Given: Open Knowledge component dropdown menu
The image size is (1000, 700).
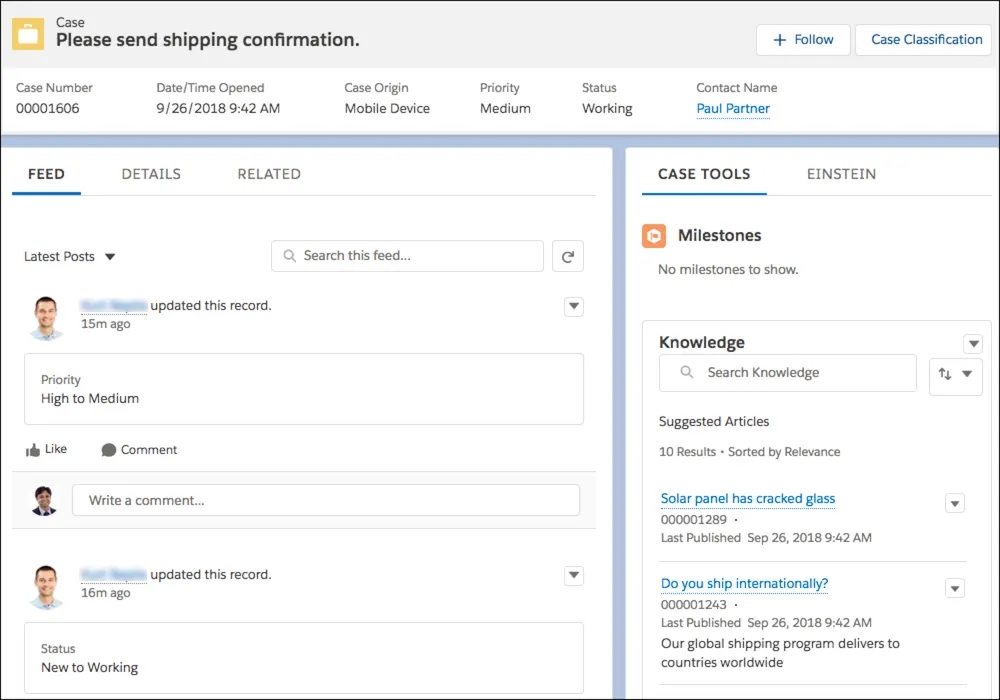Looking at the screenshot, I should pos(973,344).
